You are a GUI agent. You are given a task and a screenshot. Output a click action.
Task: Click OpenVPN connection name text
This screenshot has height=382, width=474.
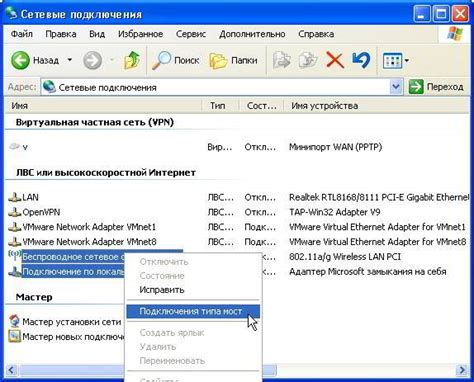[41, 212]
